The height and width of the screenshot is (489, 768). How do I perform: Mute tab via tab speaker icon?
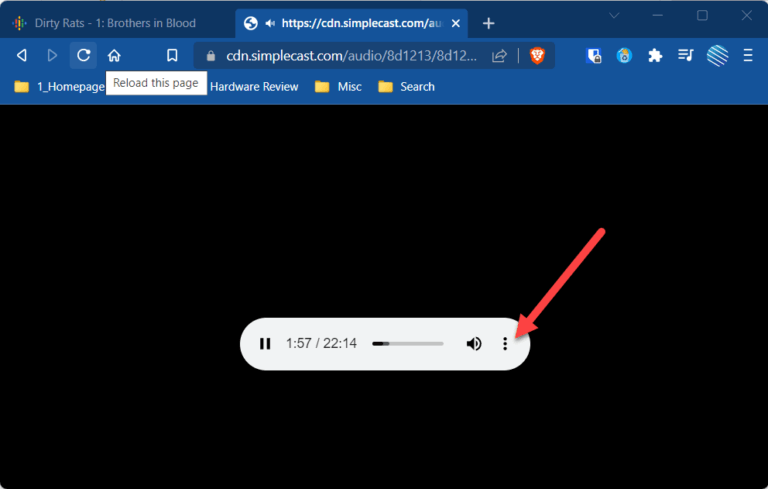[270, 23]
